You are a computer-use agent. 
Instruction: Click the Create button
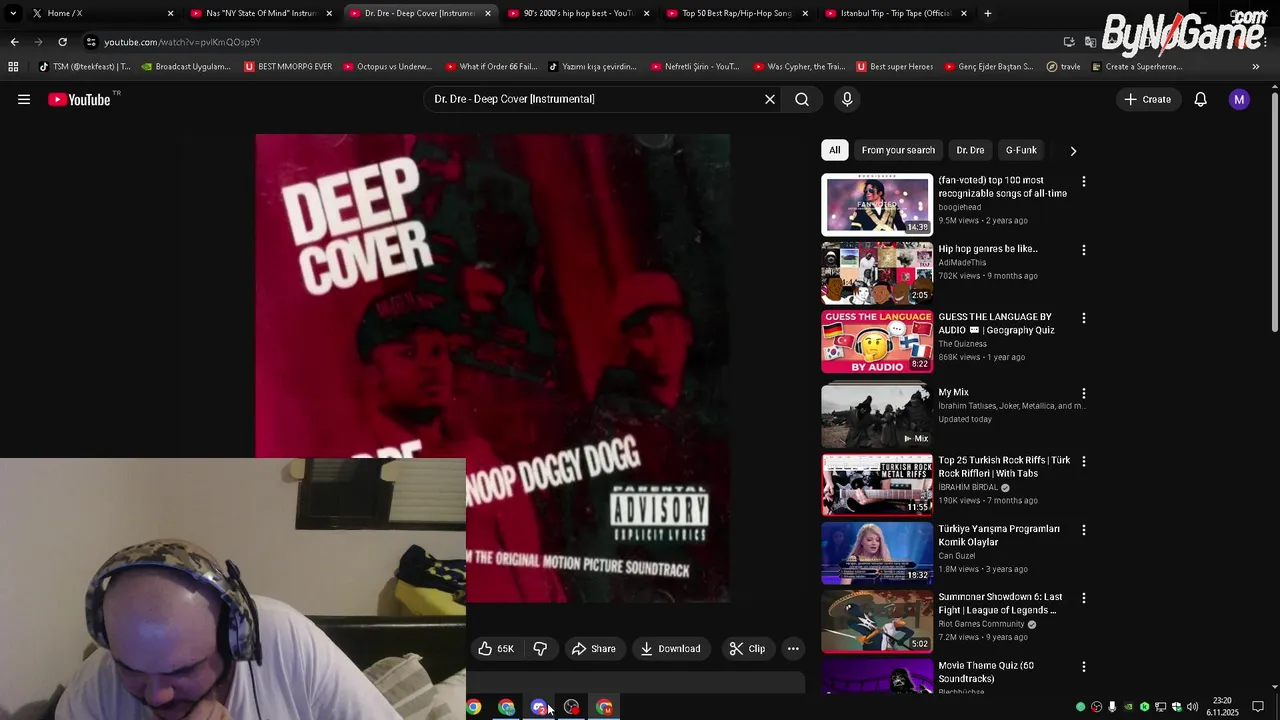(1147, 99)
